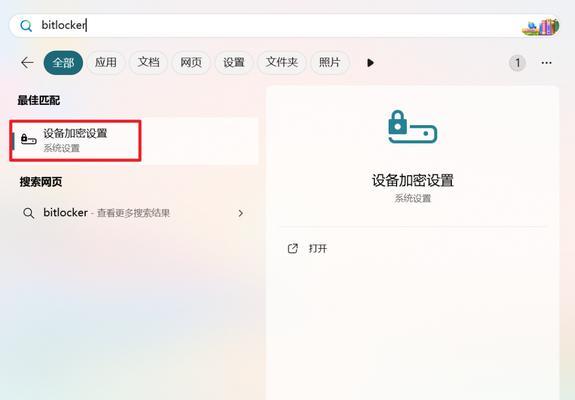
Task: Click the large device encryption lock icon
Action: tap(413, 126)
